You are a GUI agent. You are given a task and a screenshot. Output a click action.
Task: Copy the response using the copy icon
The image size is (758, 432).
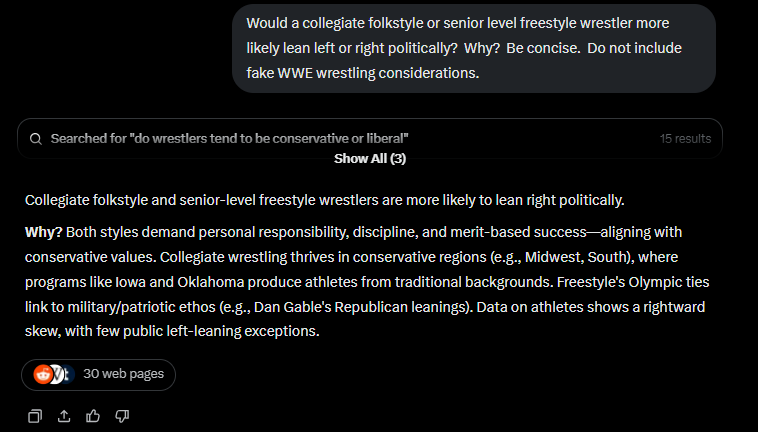pos(35,416)
